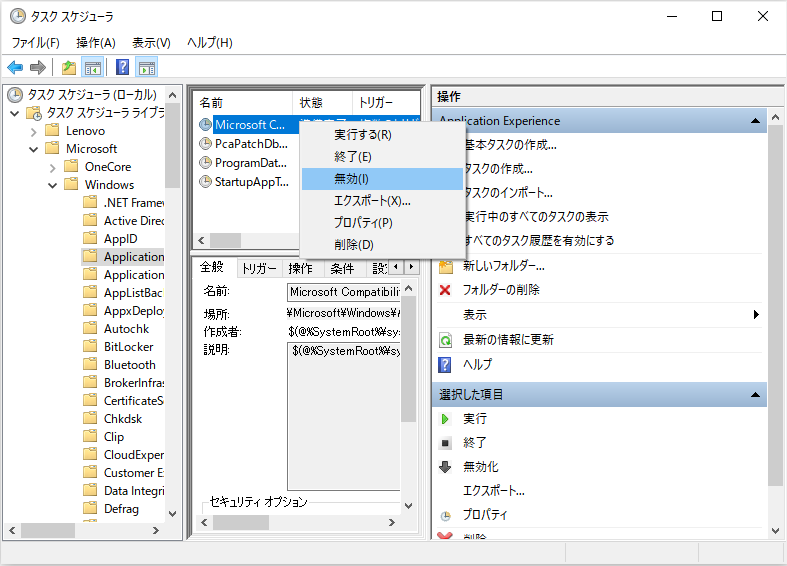Collapse the 選択した項目 actions section
Image resolution: width=787 pixels, height=566 pixels.
tap(755, 395)
